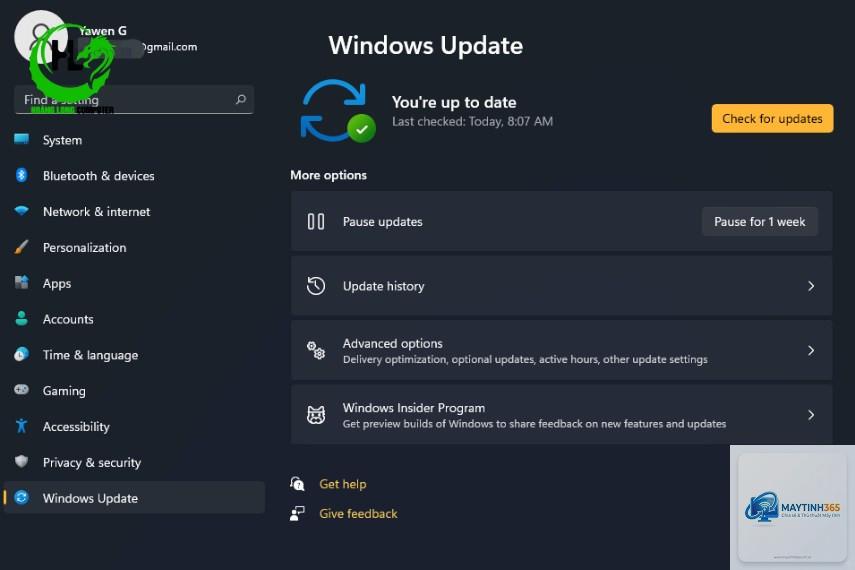This screenshot has width=855, height=570.
Task: Click Pause for 1 week button
Action: coord(760,221)
